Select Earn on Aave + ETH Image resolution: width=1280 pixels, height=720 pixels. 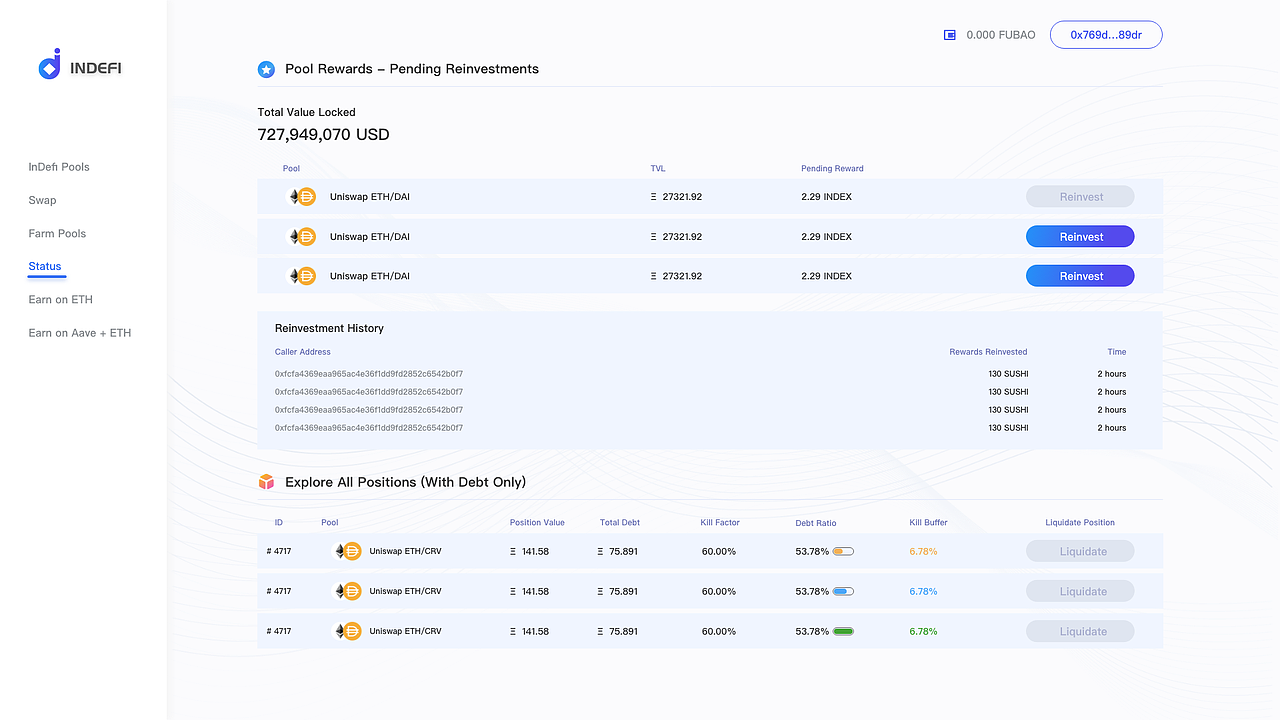(x=79, y=333)
